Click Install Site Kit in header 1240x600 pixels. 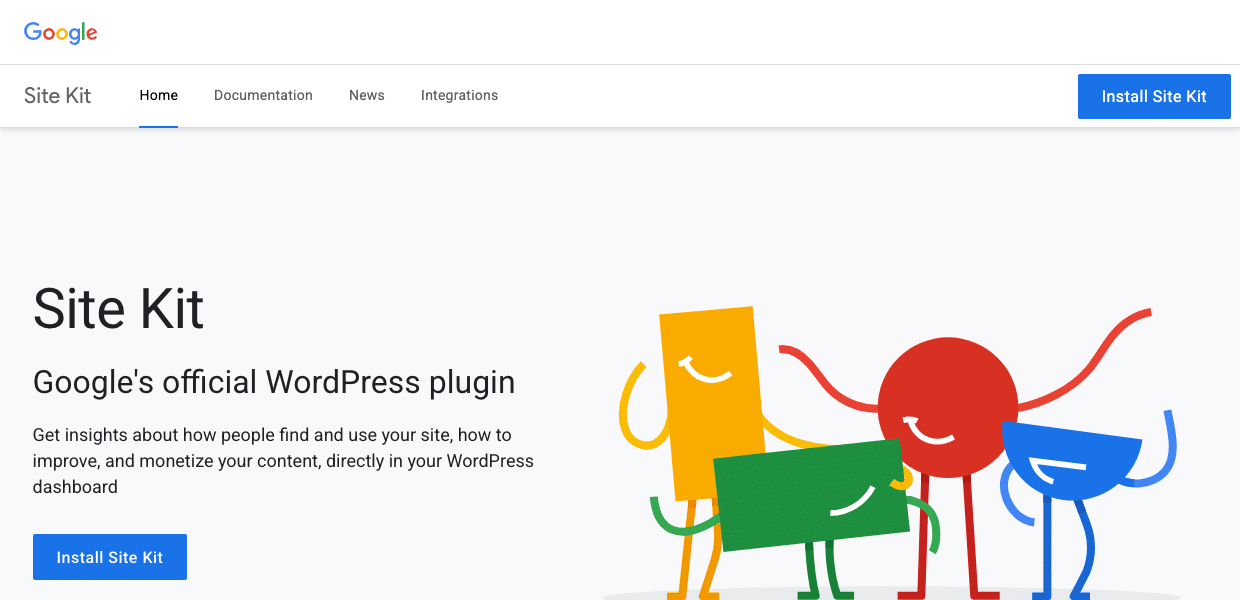pos(1154,97)
